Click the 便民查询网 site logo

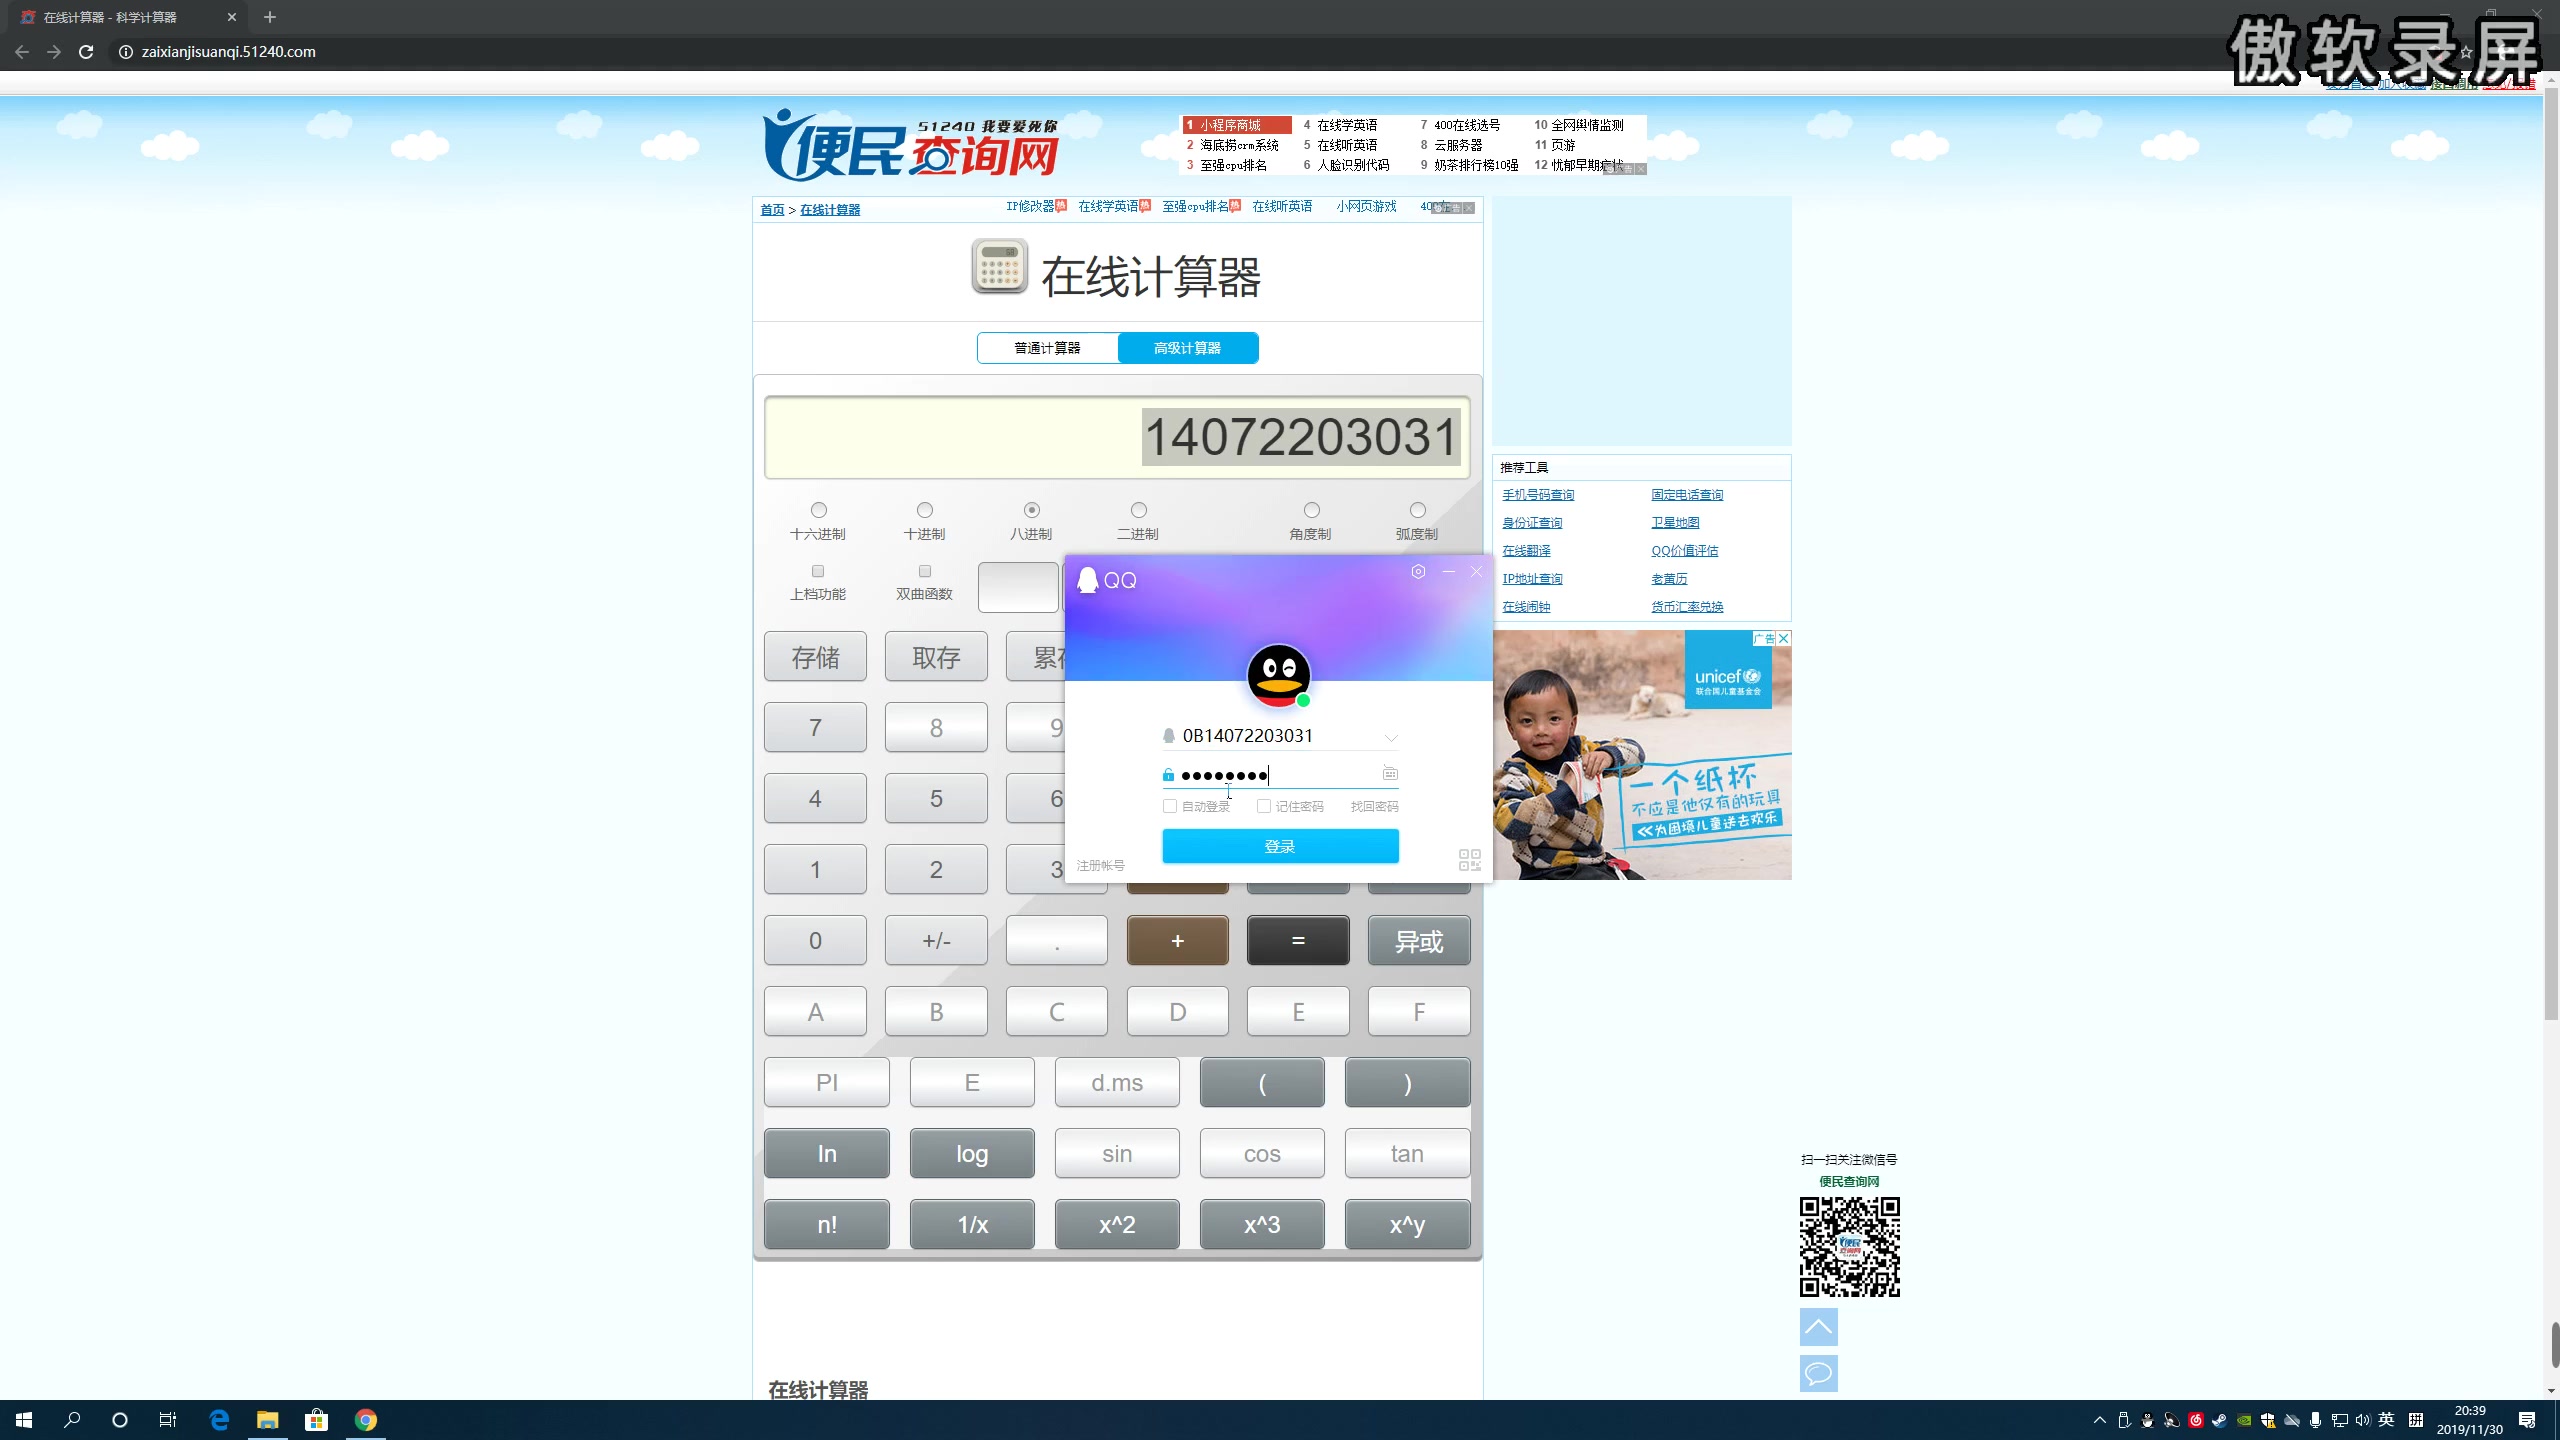910,146
